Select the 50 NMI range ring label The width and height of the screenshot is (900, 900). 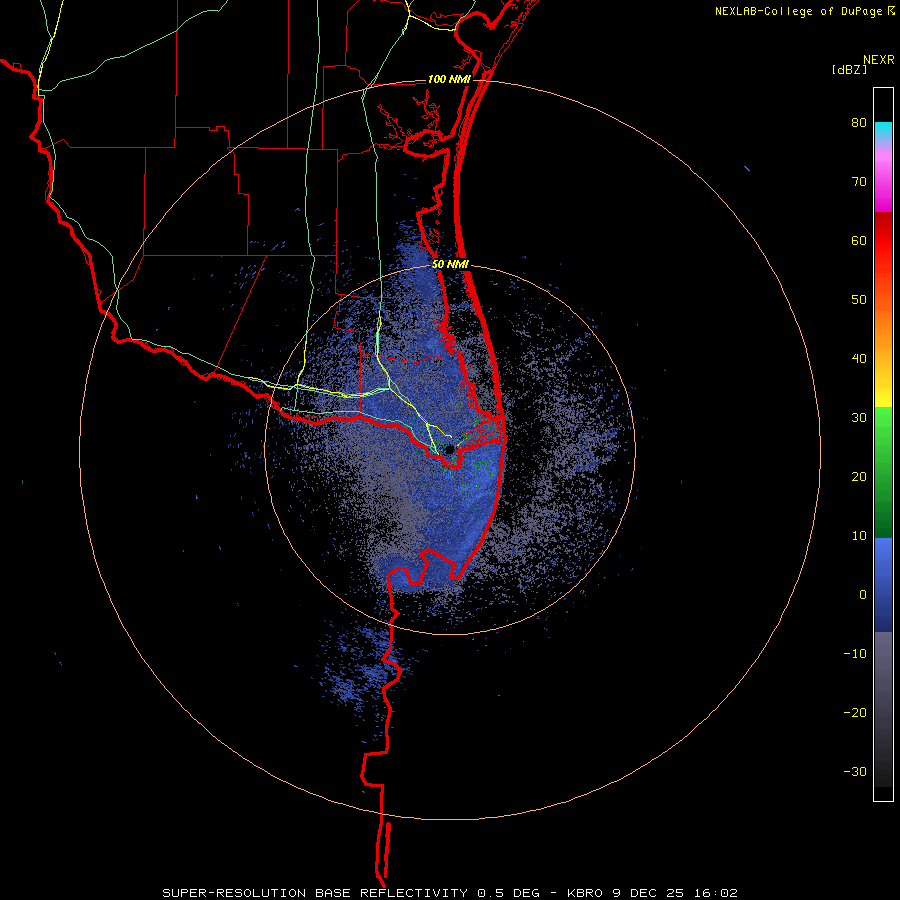(x=451, y=265)
